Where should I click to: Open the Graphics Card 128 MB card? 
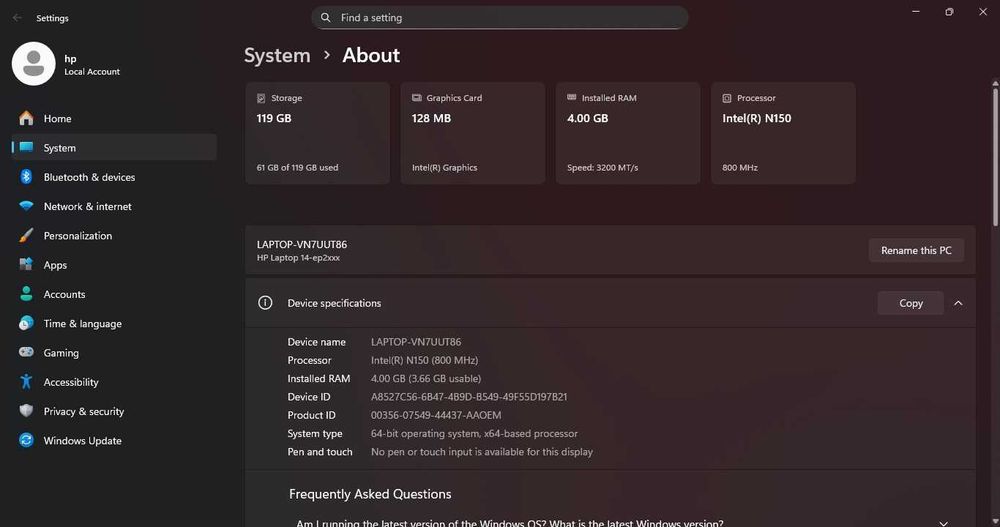click(473, 133)
